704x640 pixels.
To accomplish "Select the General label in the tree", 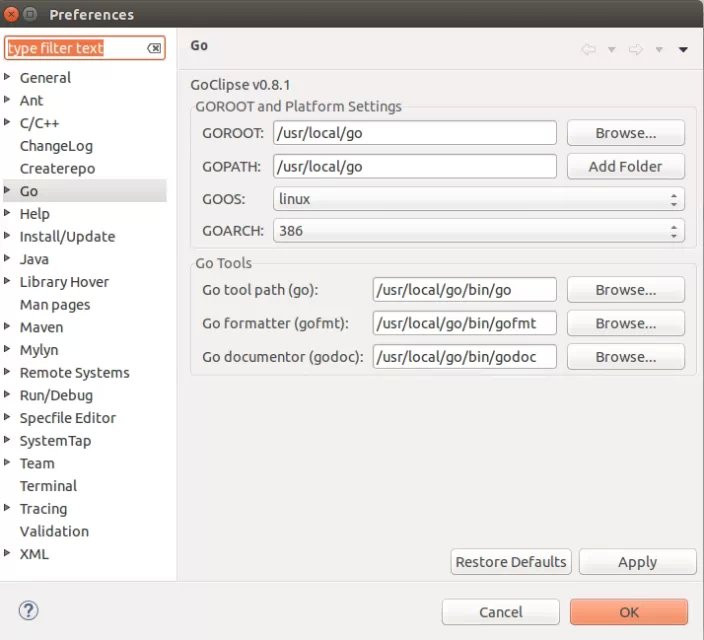I will pyautogui.click(x=45, y=78).
